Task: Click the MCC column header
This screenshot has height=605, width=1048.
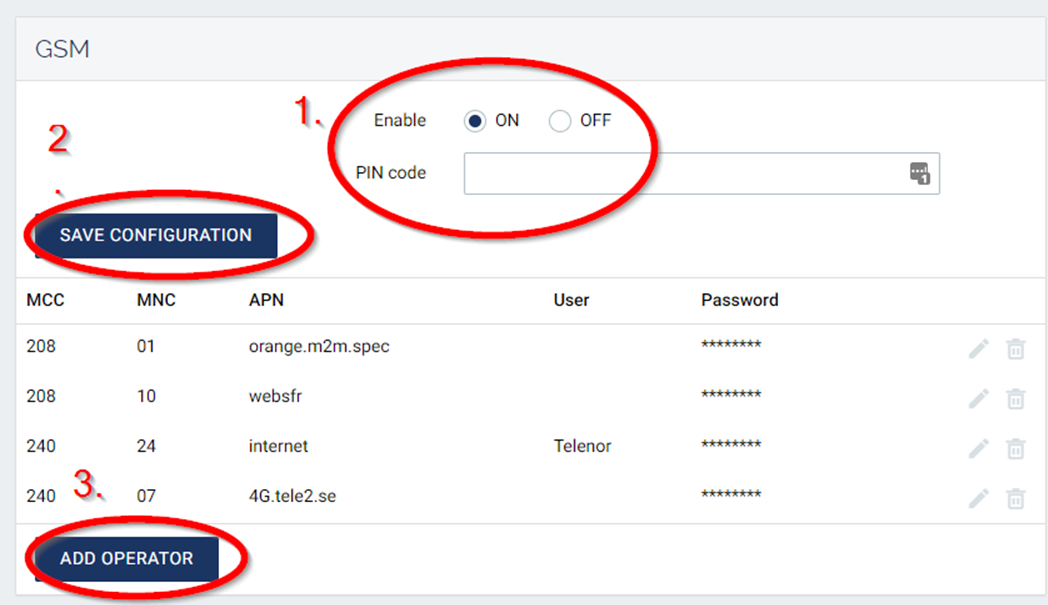Action: 45,300
